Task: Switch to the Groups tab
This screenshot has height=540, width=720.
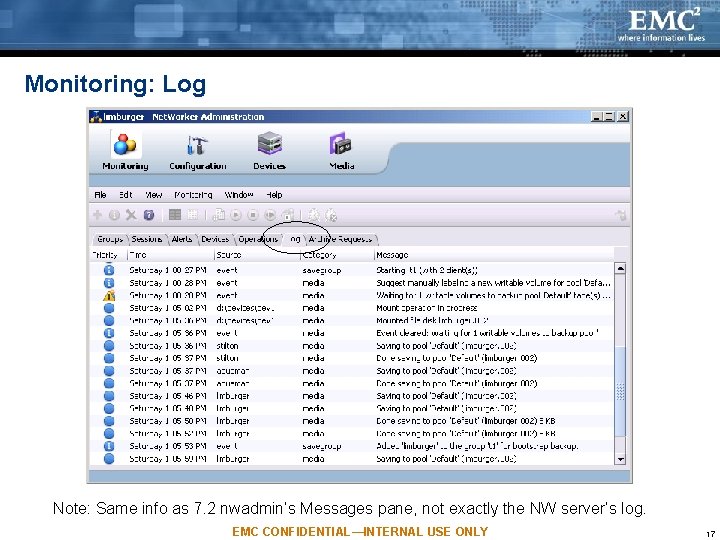Action: [x=110, y=239]
